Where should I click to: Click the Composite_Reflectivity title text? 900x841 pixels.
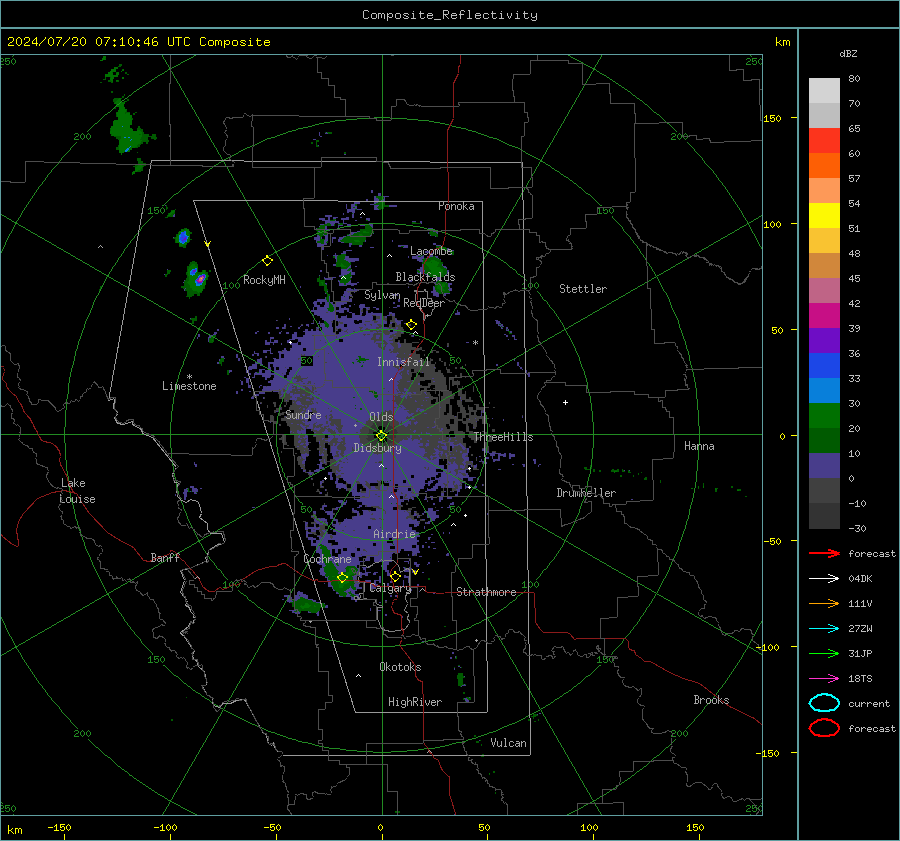(x=449, y=15)
